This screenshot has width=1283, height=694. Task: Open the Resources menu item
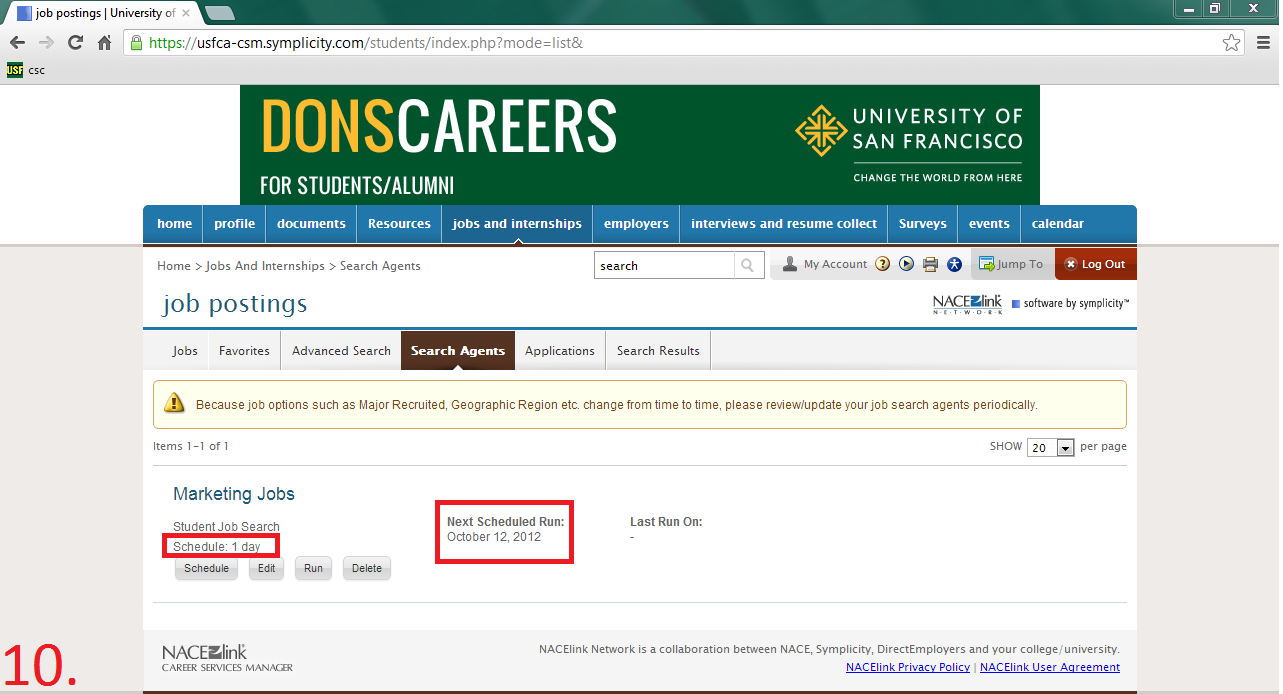point(399,224)
